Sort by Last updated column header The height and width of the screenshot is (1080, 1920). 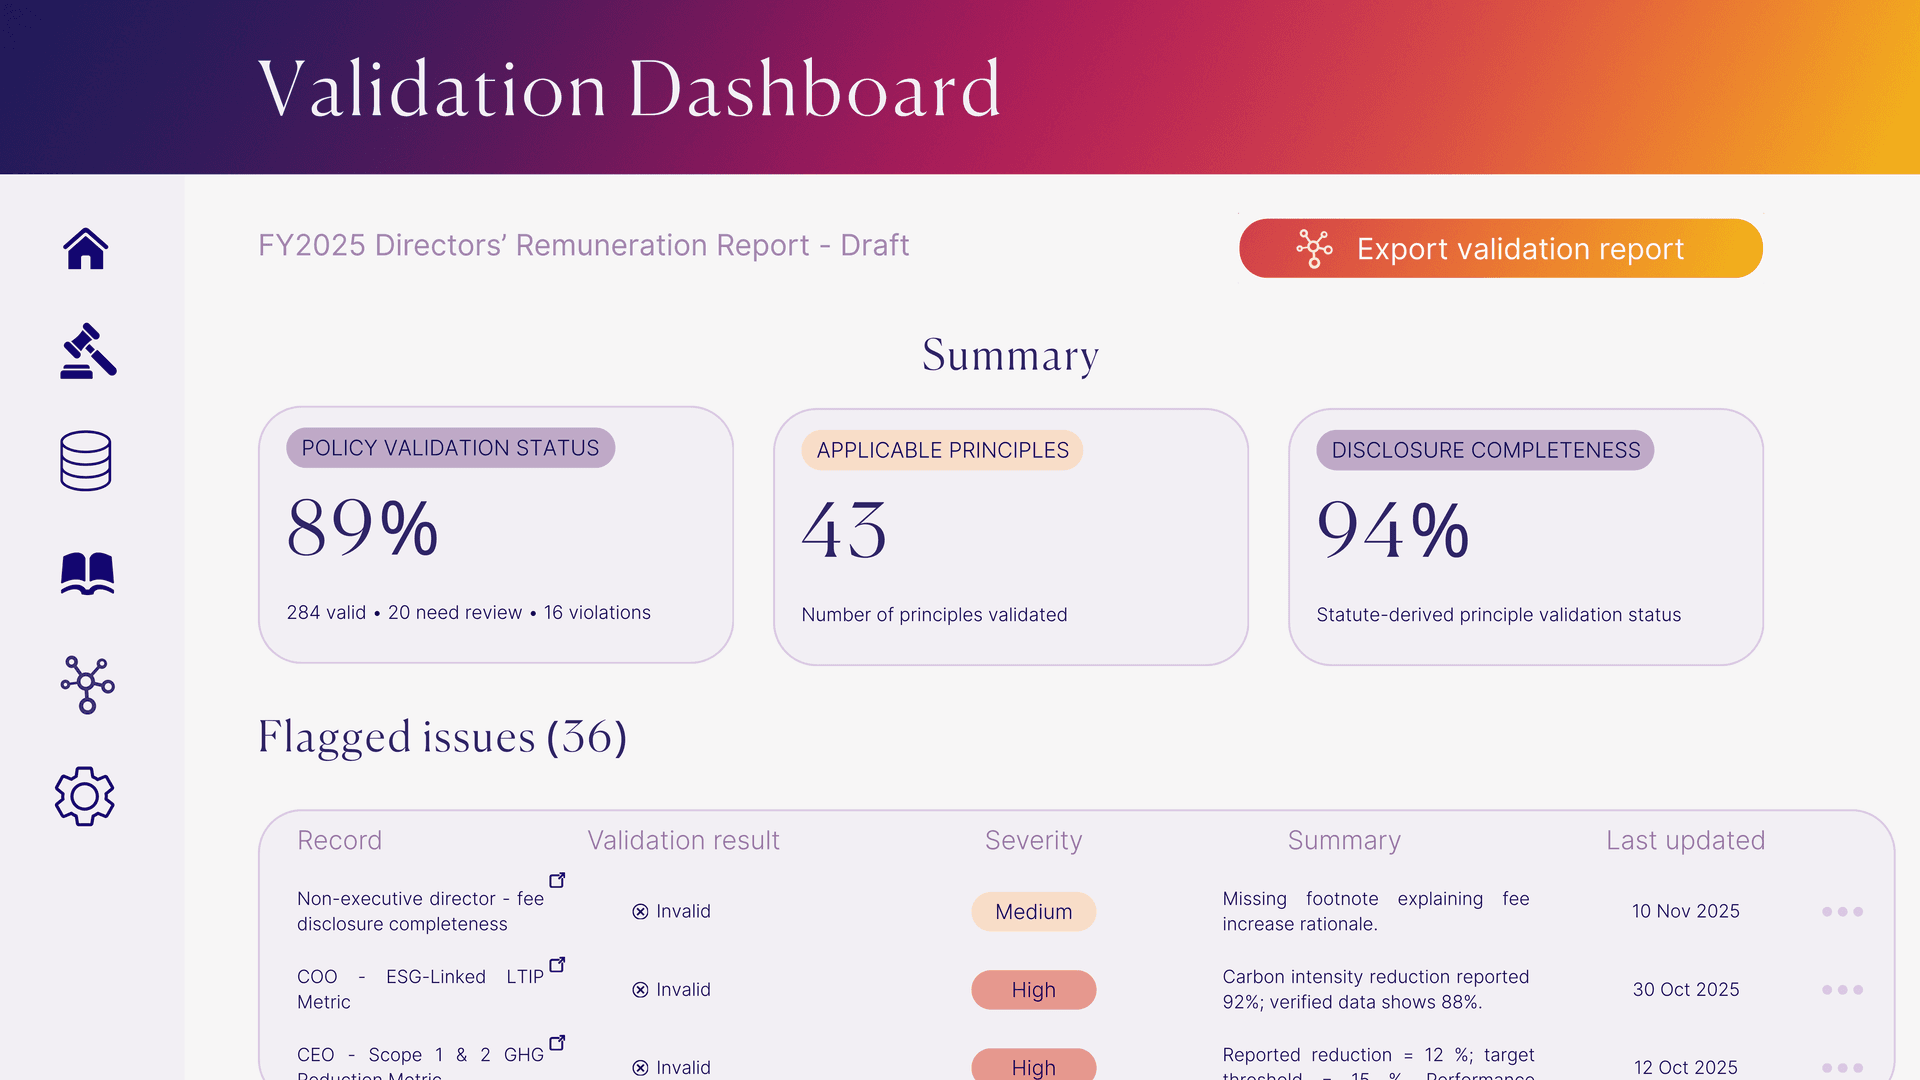coord(1685,841)
